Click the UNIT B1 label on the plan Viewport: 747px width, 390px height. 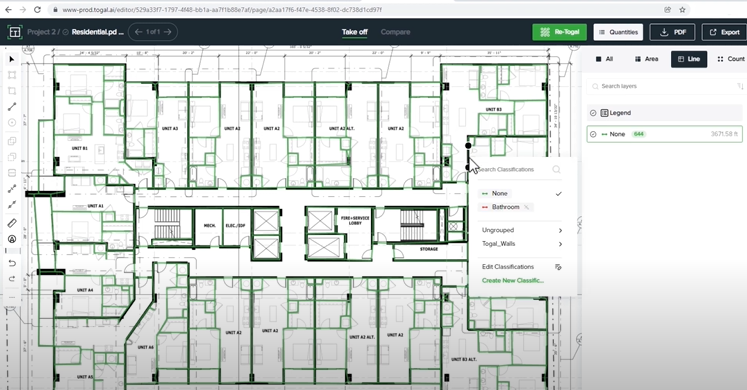pos(80,149)
